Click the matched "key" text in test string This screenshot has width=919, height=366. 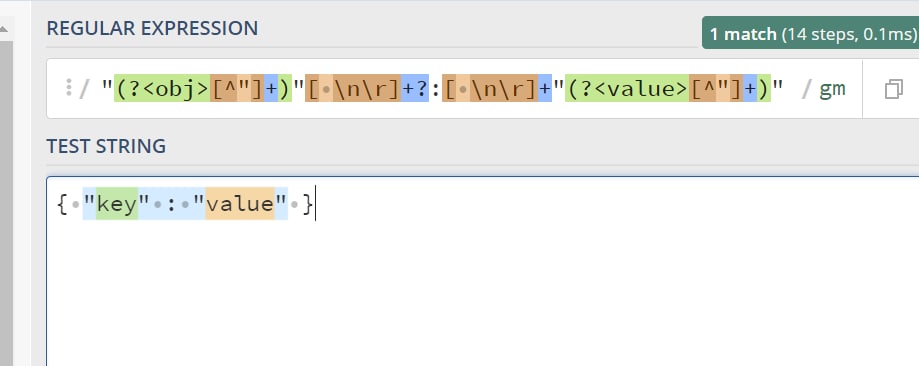coord(117,204)
